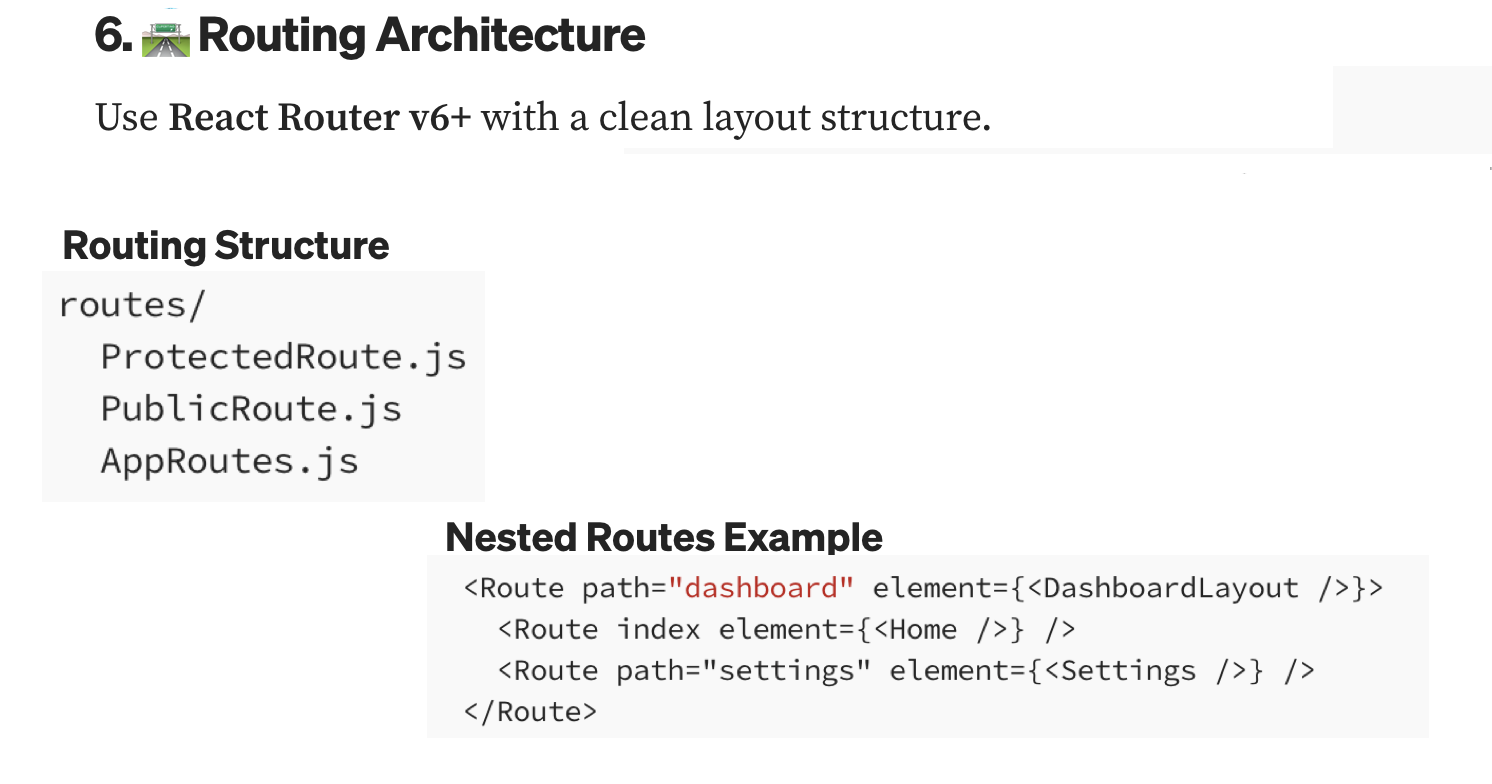
Task: Click the red "dashboard" string in code
Action: pos(761,588)
